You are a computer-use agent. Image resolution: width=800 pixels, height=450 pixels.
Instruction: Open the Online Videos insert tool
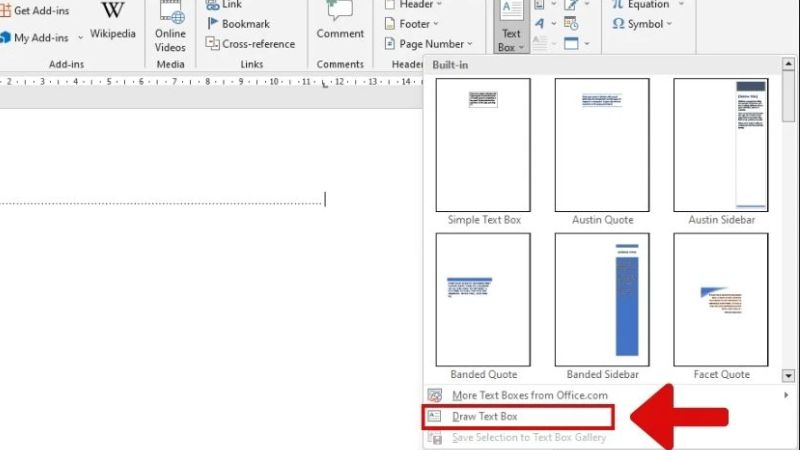tap(170, 27)
